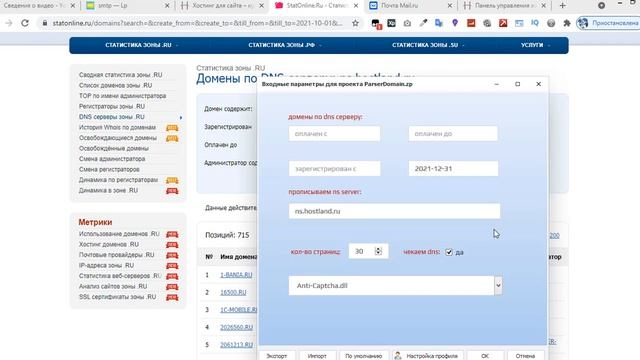The image size is (640, 360).
Task: Open Настройка профиля
Action: 428,356
